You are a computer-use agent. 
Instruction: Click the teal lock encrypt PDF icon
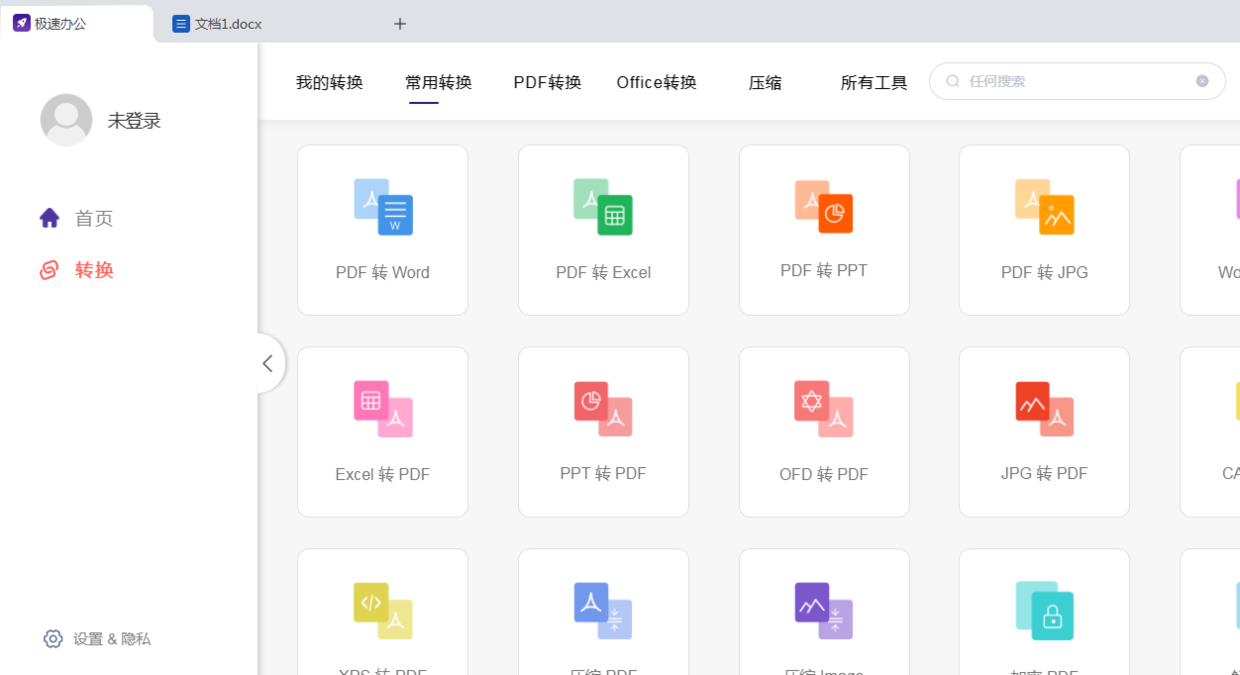[1044, 611]
